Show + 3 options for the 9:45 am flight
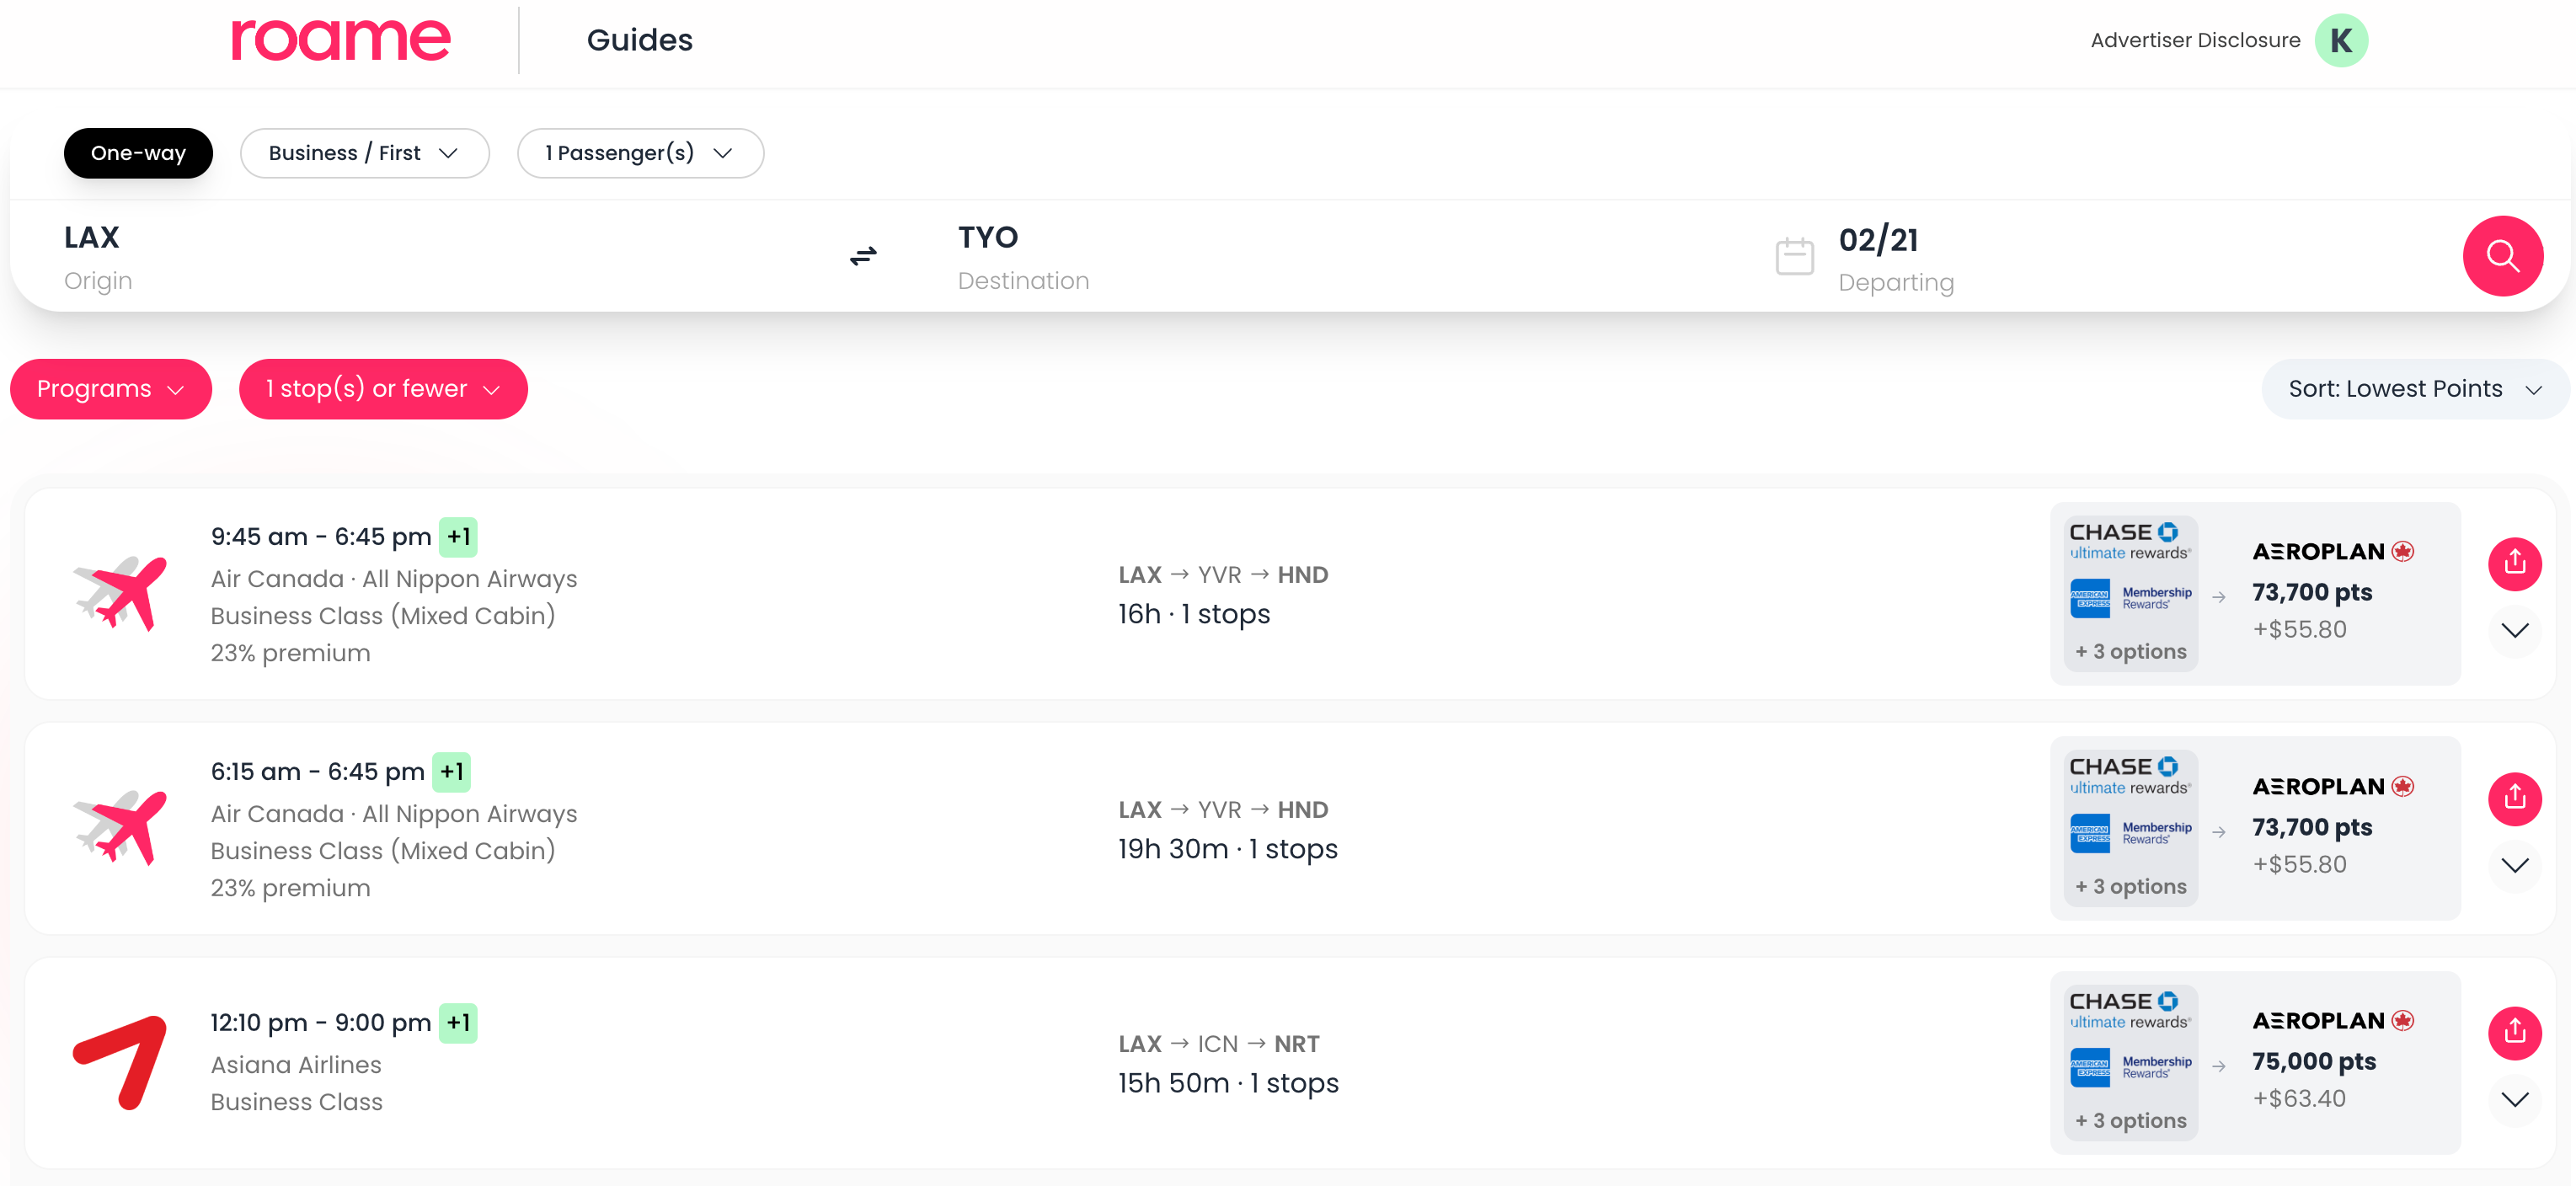Image resolution: width=2576 pixels, height=1186 pixels. [2130, 651]
